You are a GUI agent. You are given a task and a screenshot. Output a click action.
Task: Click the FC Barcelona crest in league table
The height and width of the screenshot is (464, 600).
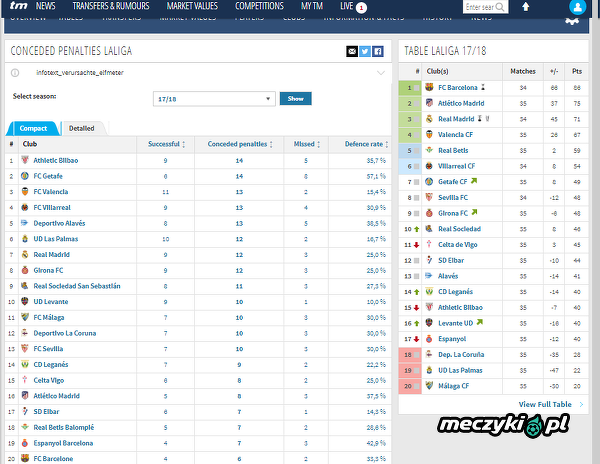pyautogui.click(x=429, y=87)
